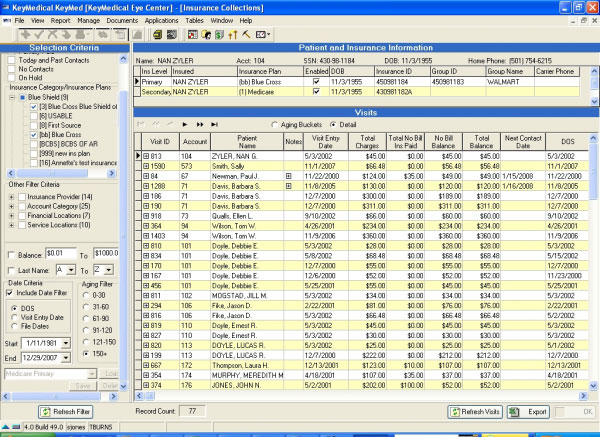Image resolution: width=600 pixels, height=437 pixels.
Task: Expand Service Locations (10) filter node
Action: pos(11,225)
